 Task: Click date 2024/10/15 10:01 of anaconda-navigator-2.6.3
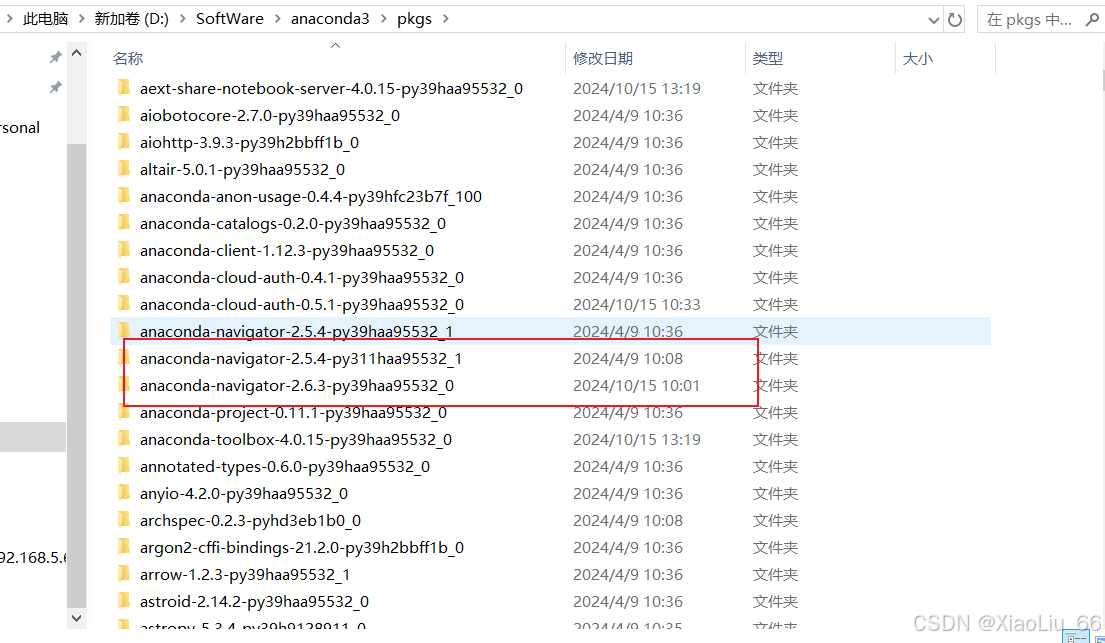tap(636, 386)
